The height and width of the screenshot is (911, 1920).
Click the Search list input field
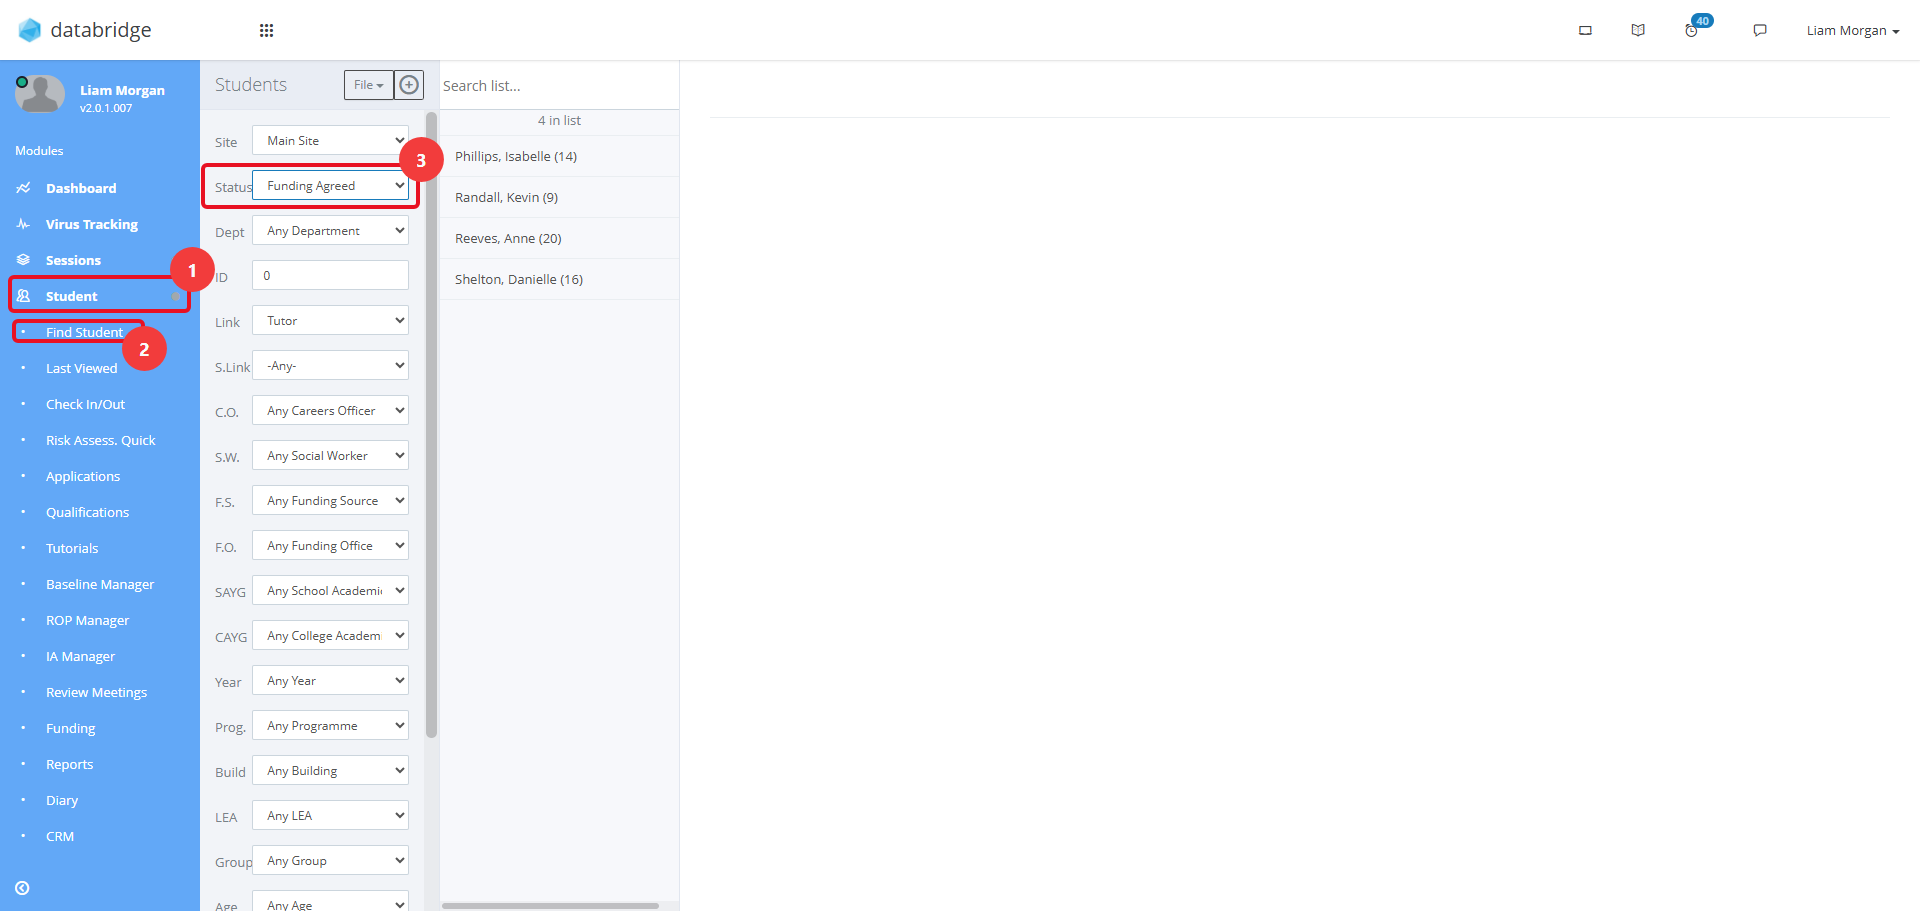[x=559, y=86]
